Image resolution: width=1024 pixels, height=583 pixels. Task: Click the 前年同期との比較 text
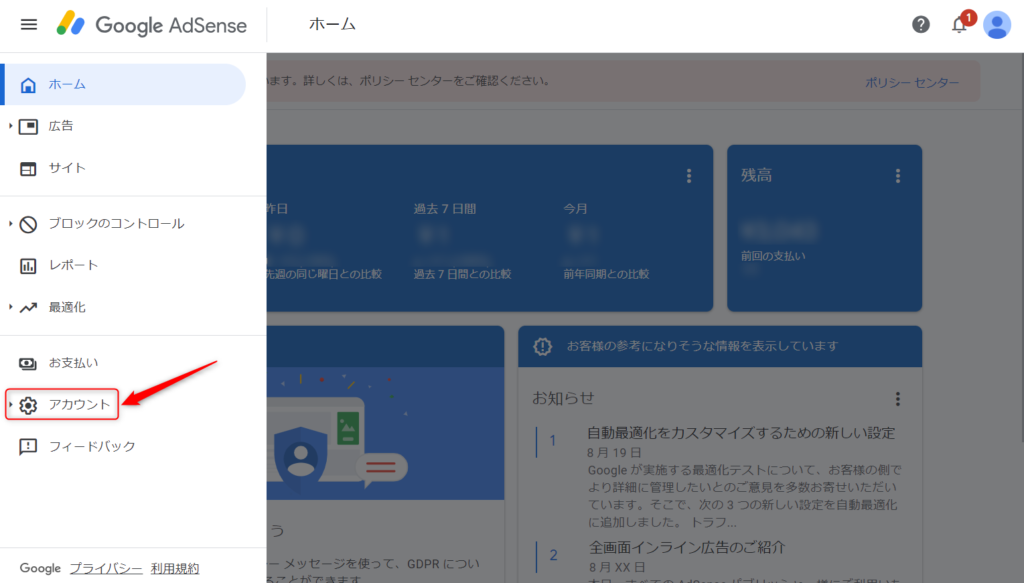(x=606, y=274)
